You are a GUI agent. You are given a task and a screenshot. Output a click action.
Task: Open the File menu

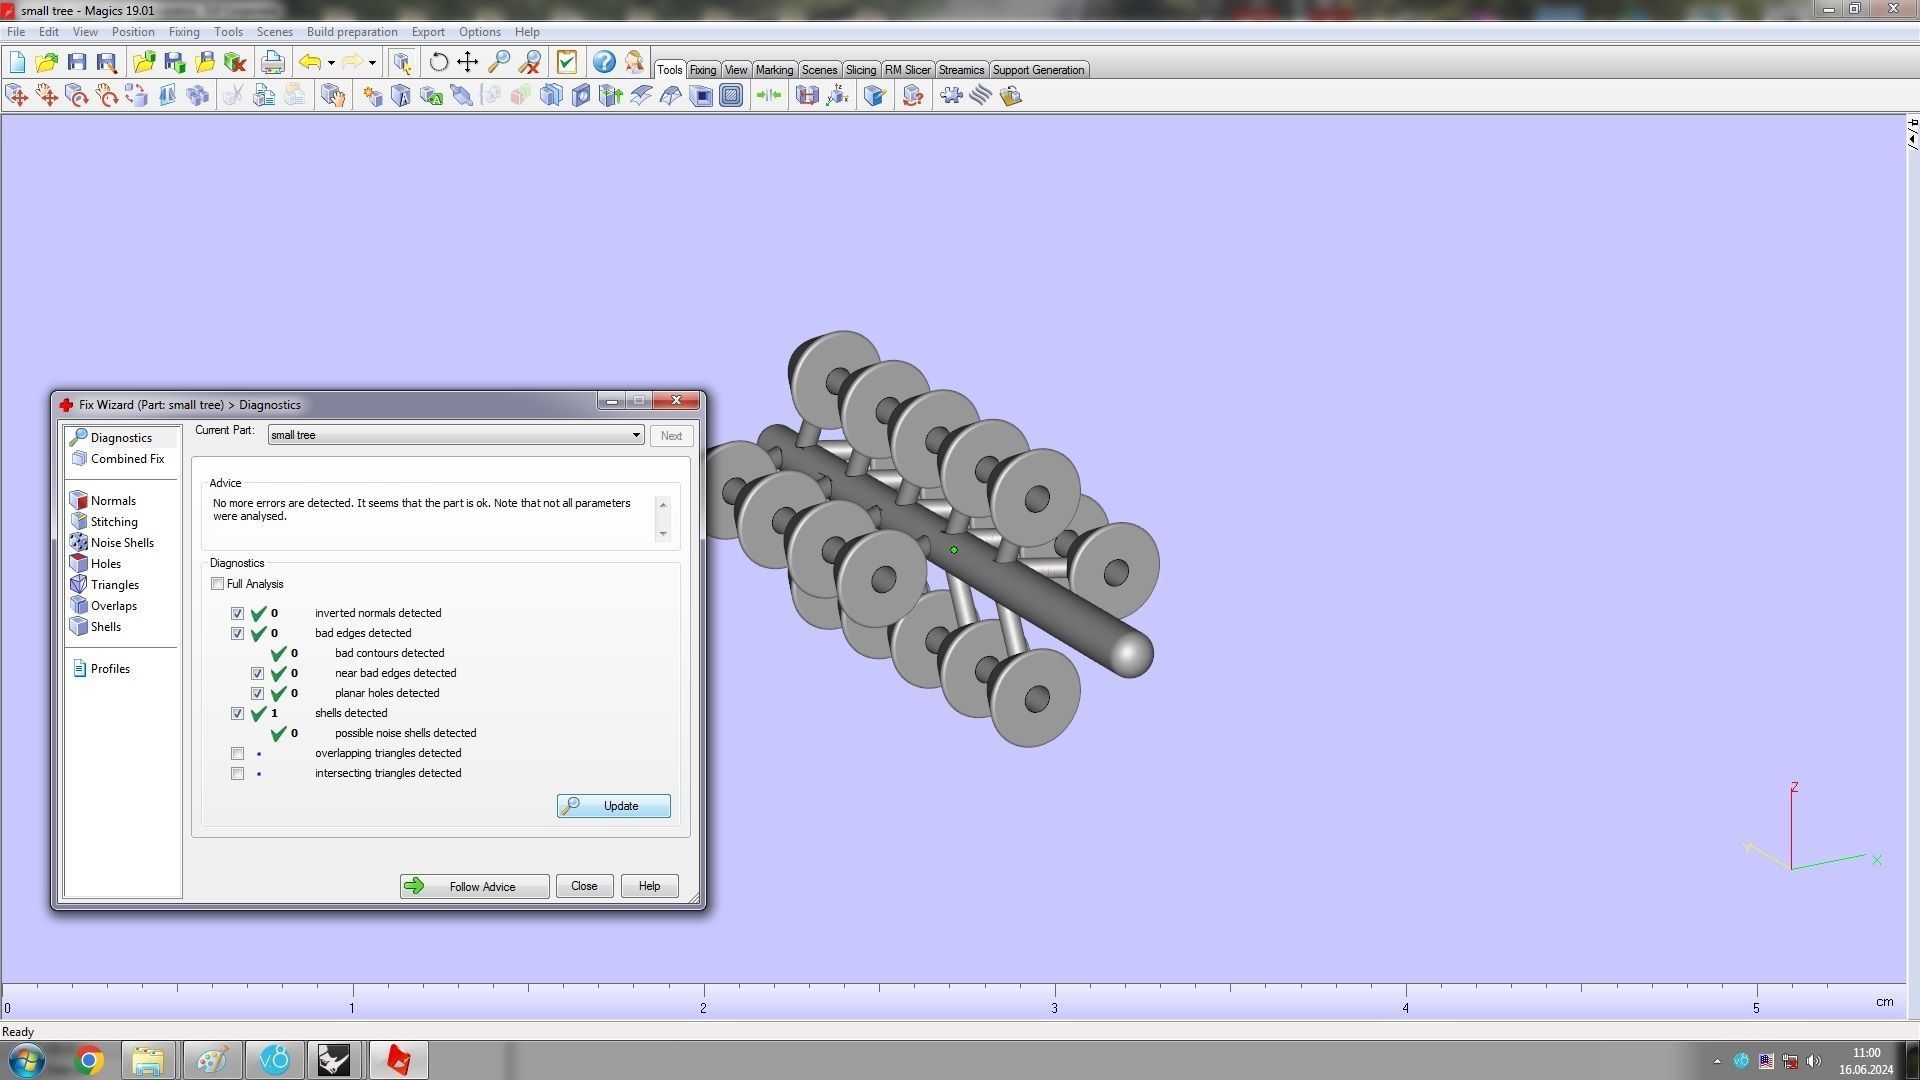click(16, 32)
